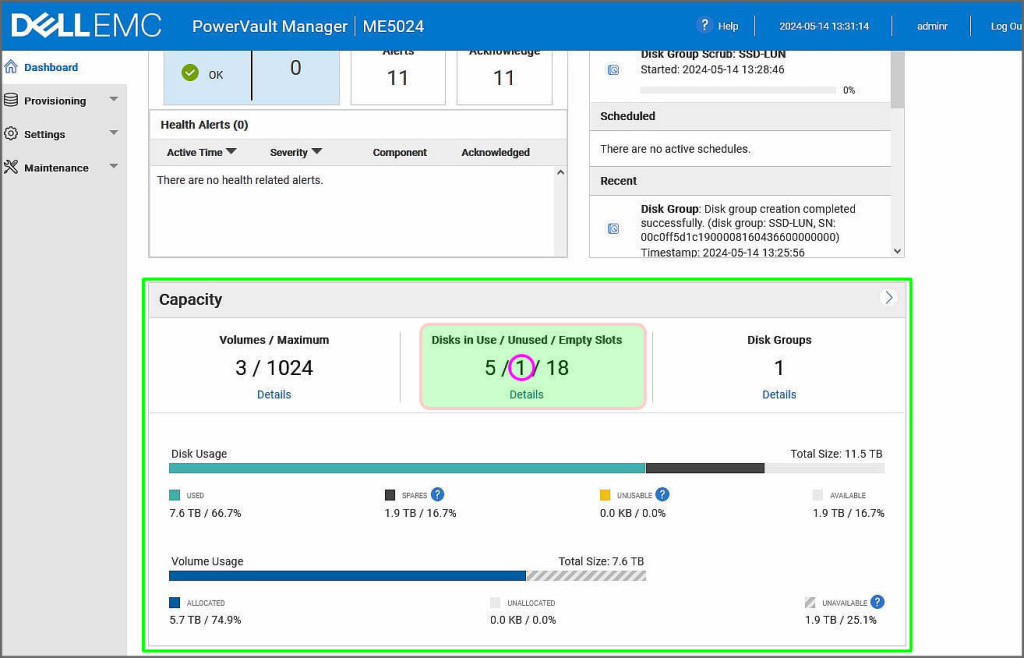Image resolution: width=1024 pixels, height=658 pixels.
Task: Click the adminr user menu
Action: (932, 26)
